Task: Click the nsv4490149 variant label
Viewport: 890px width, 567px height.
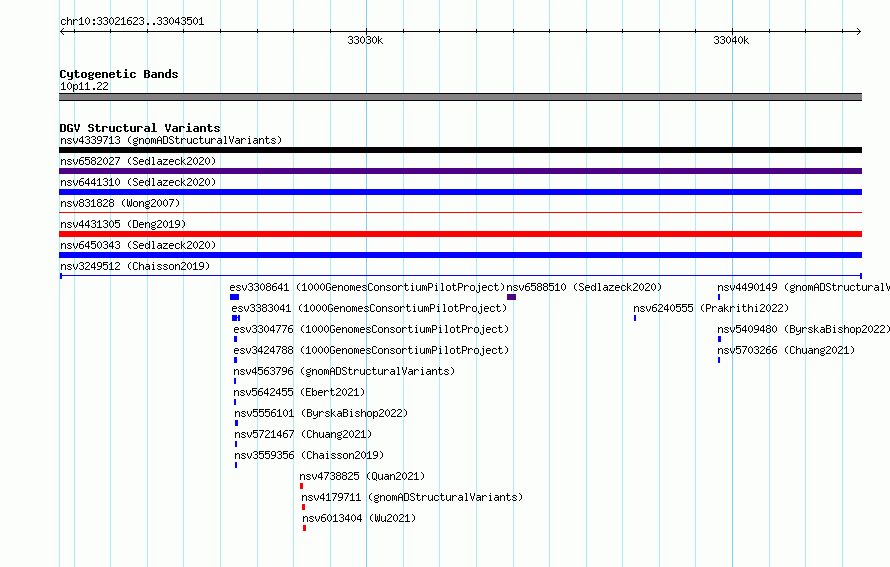Action: click(803, 287)
